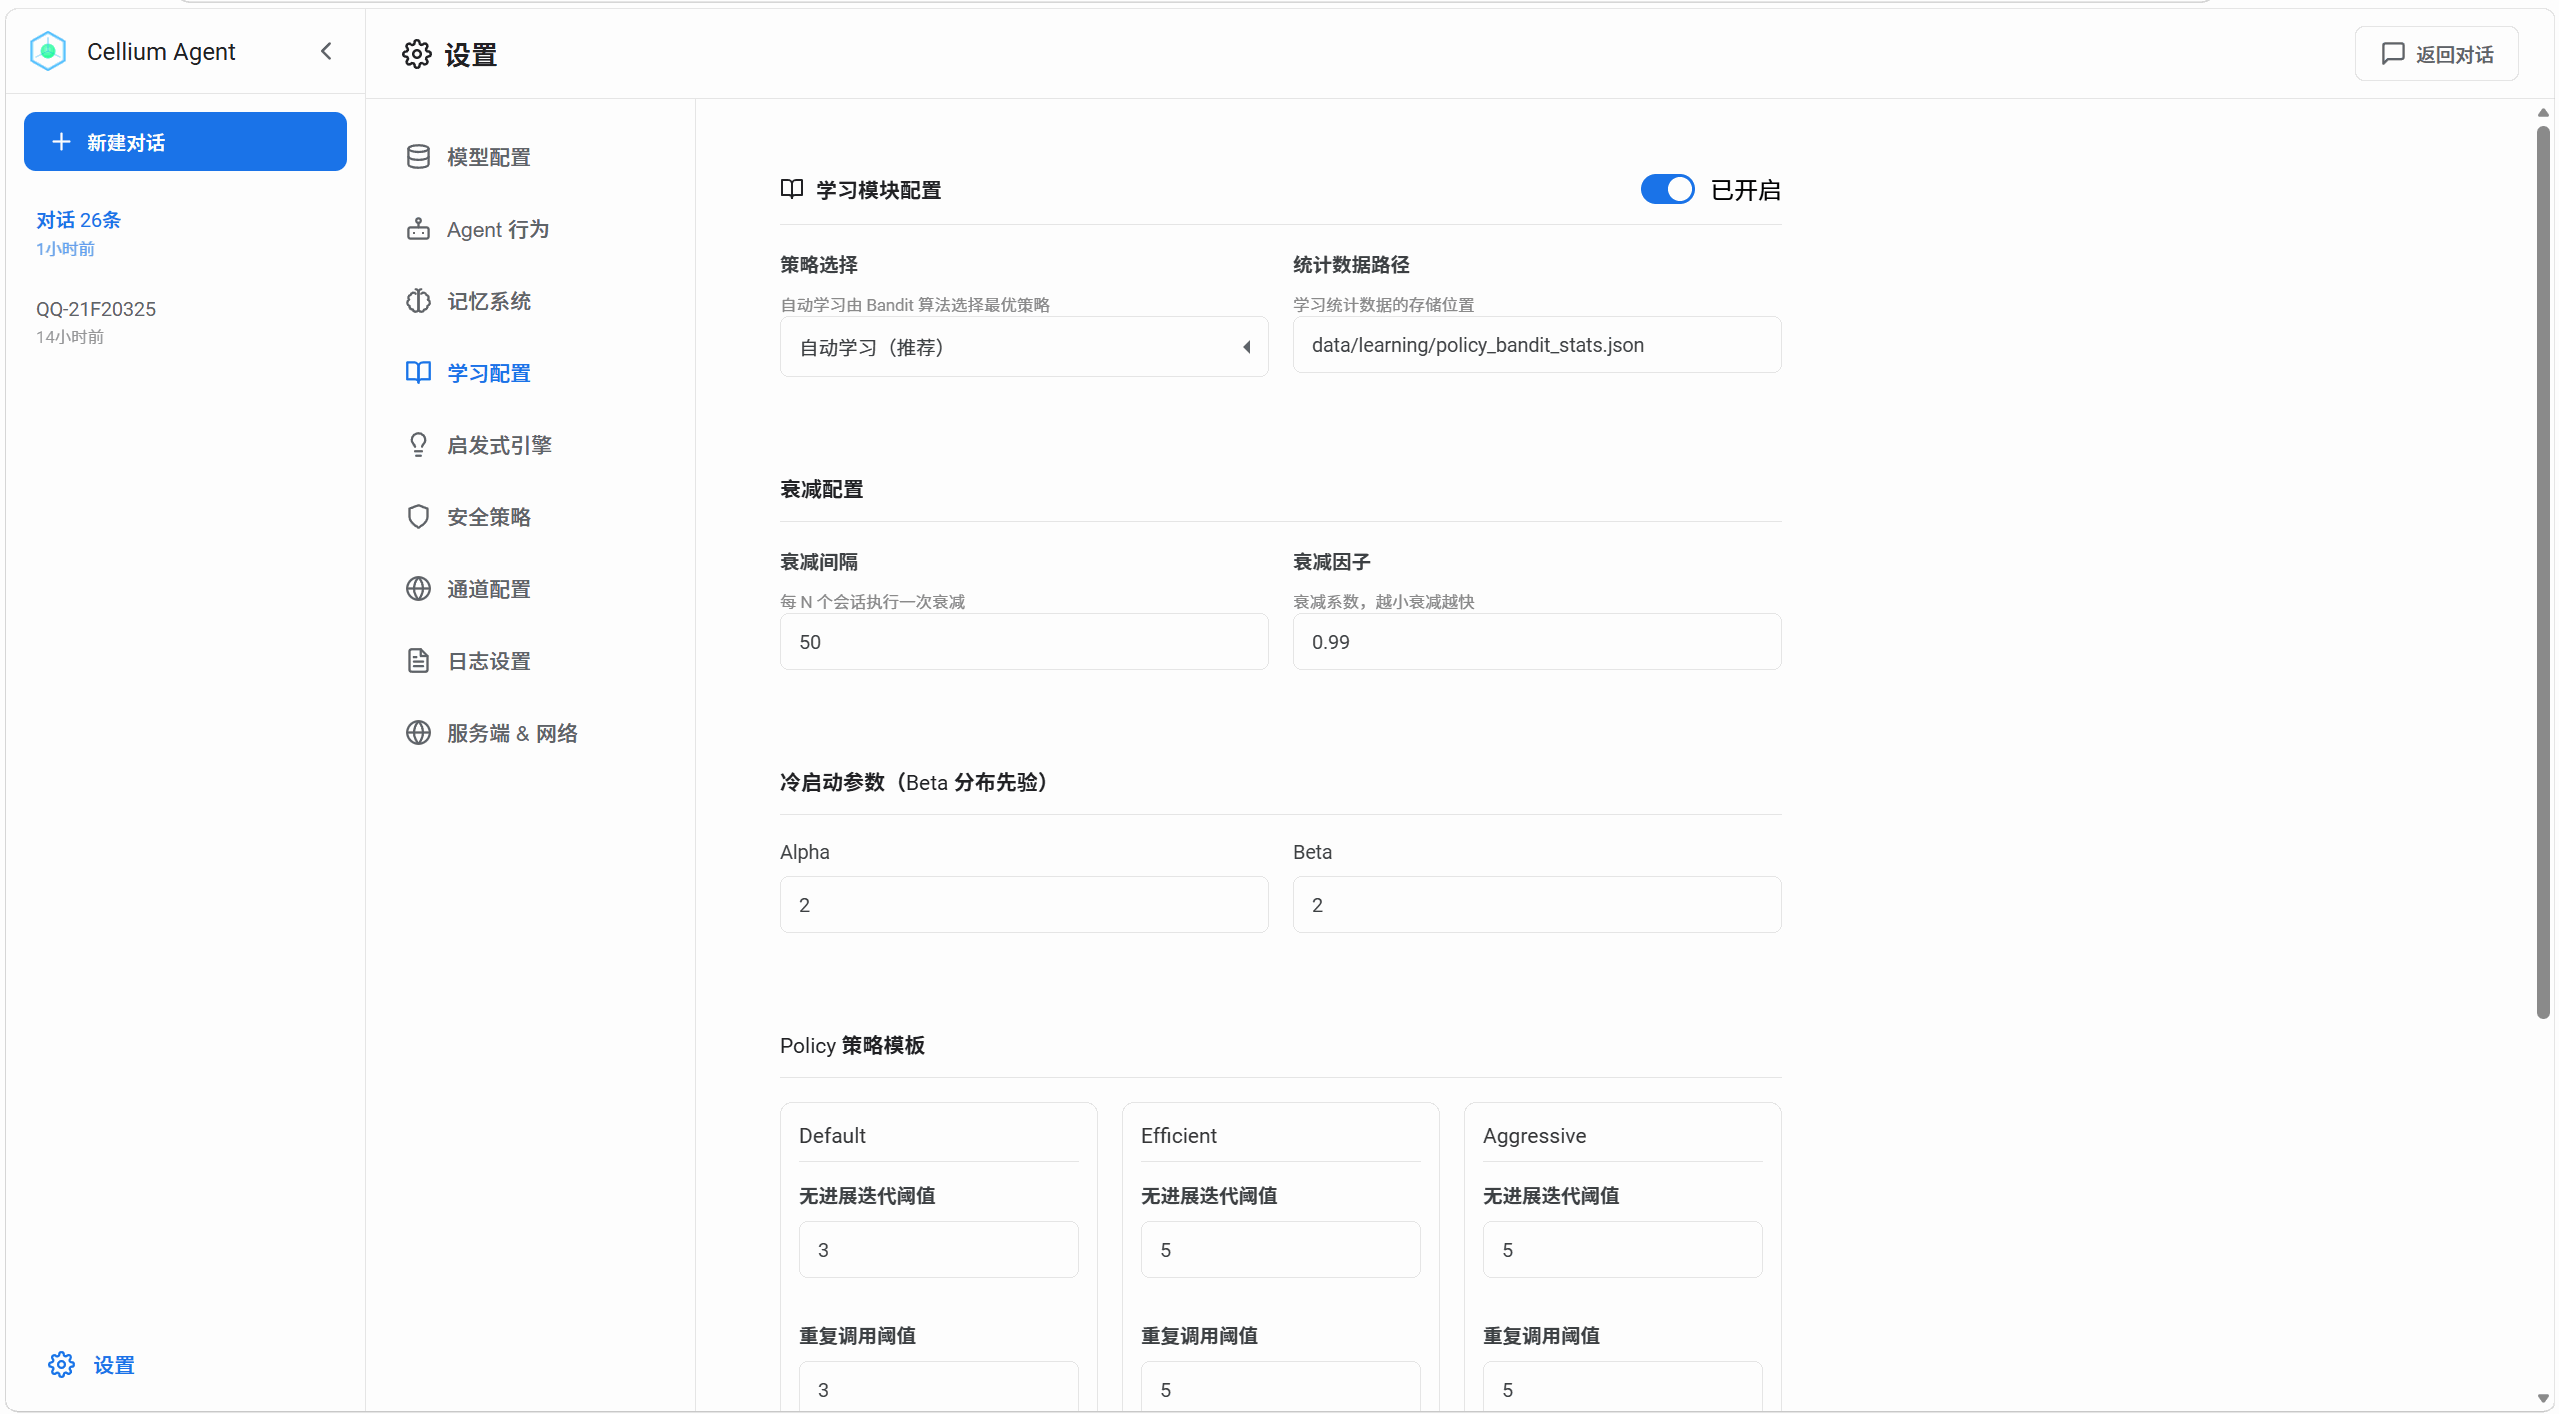Click the Default card title
This screenshot has height=1414, width=2559.
click(832, 1136)
